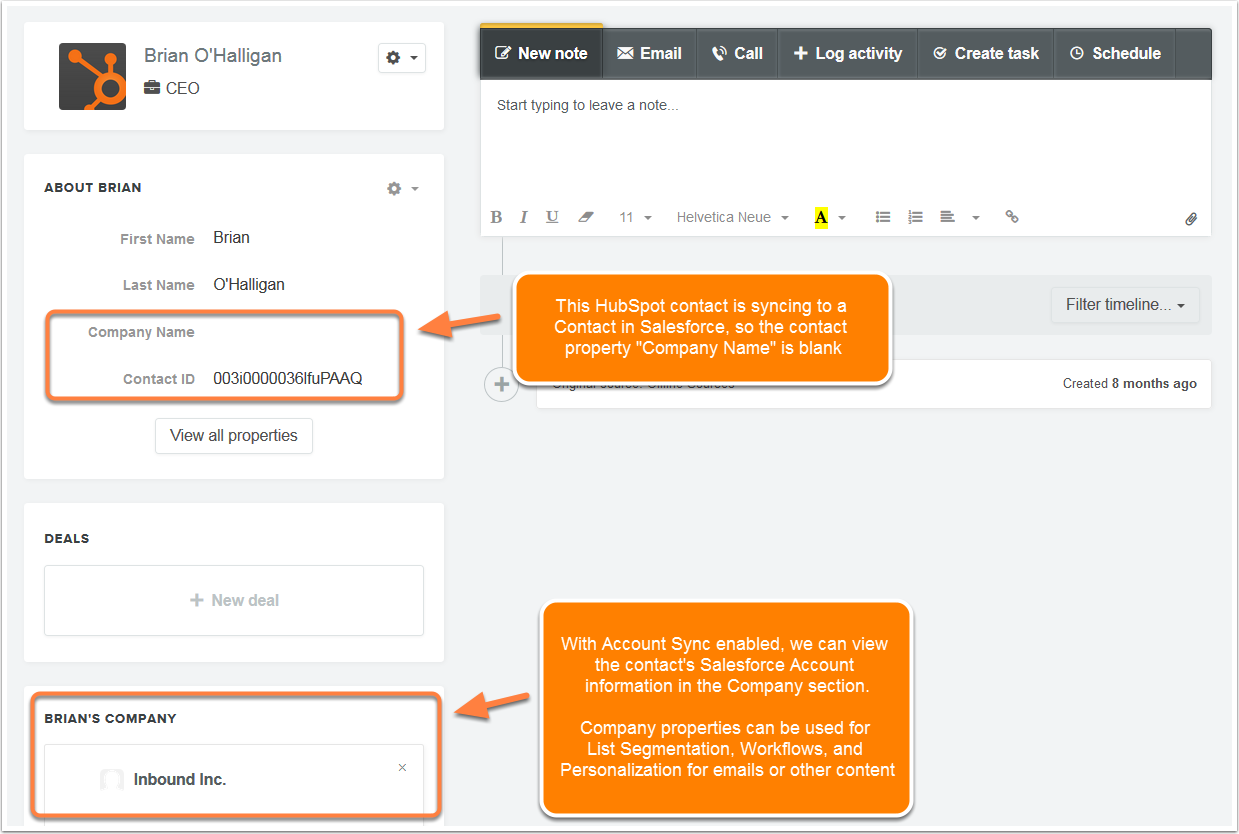Insert a numbered list
The image size is (1239, 834).
(x=915, y=217)
